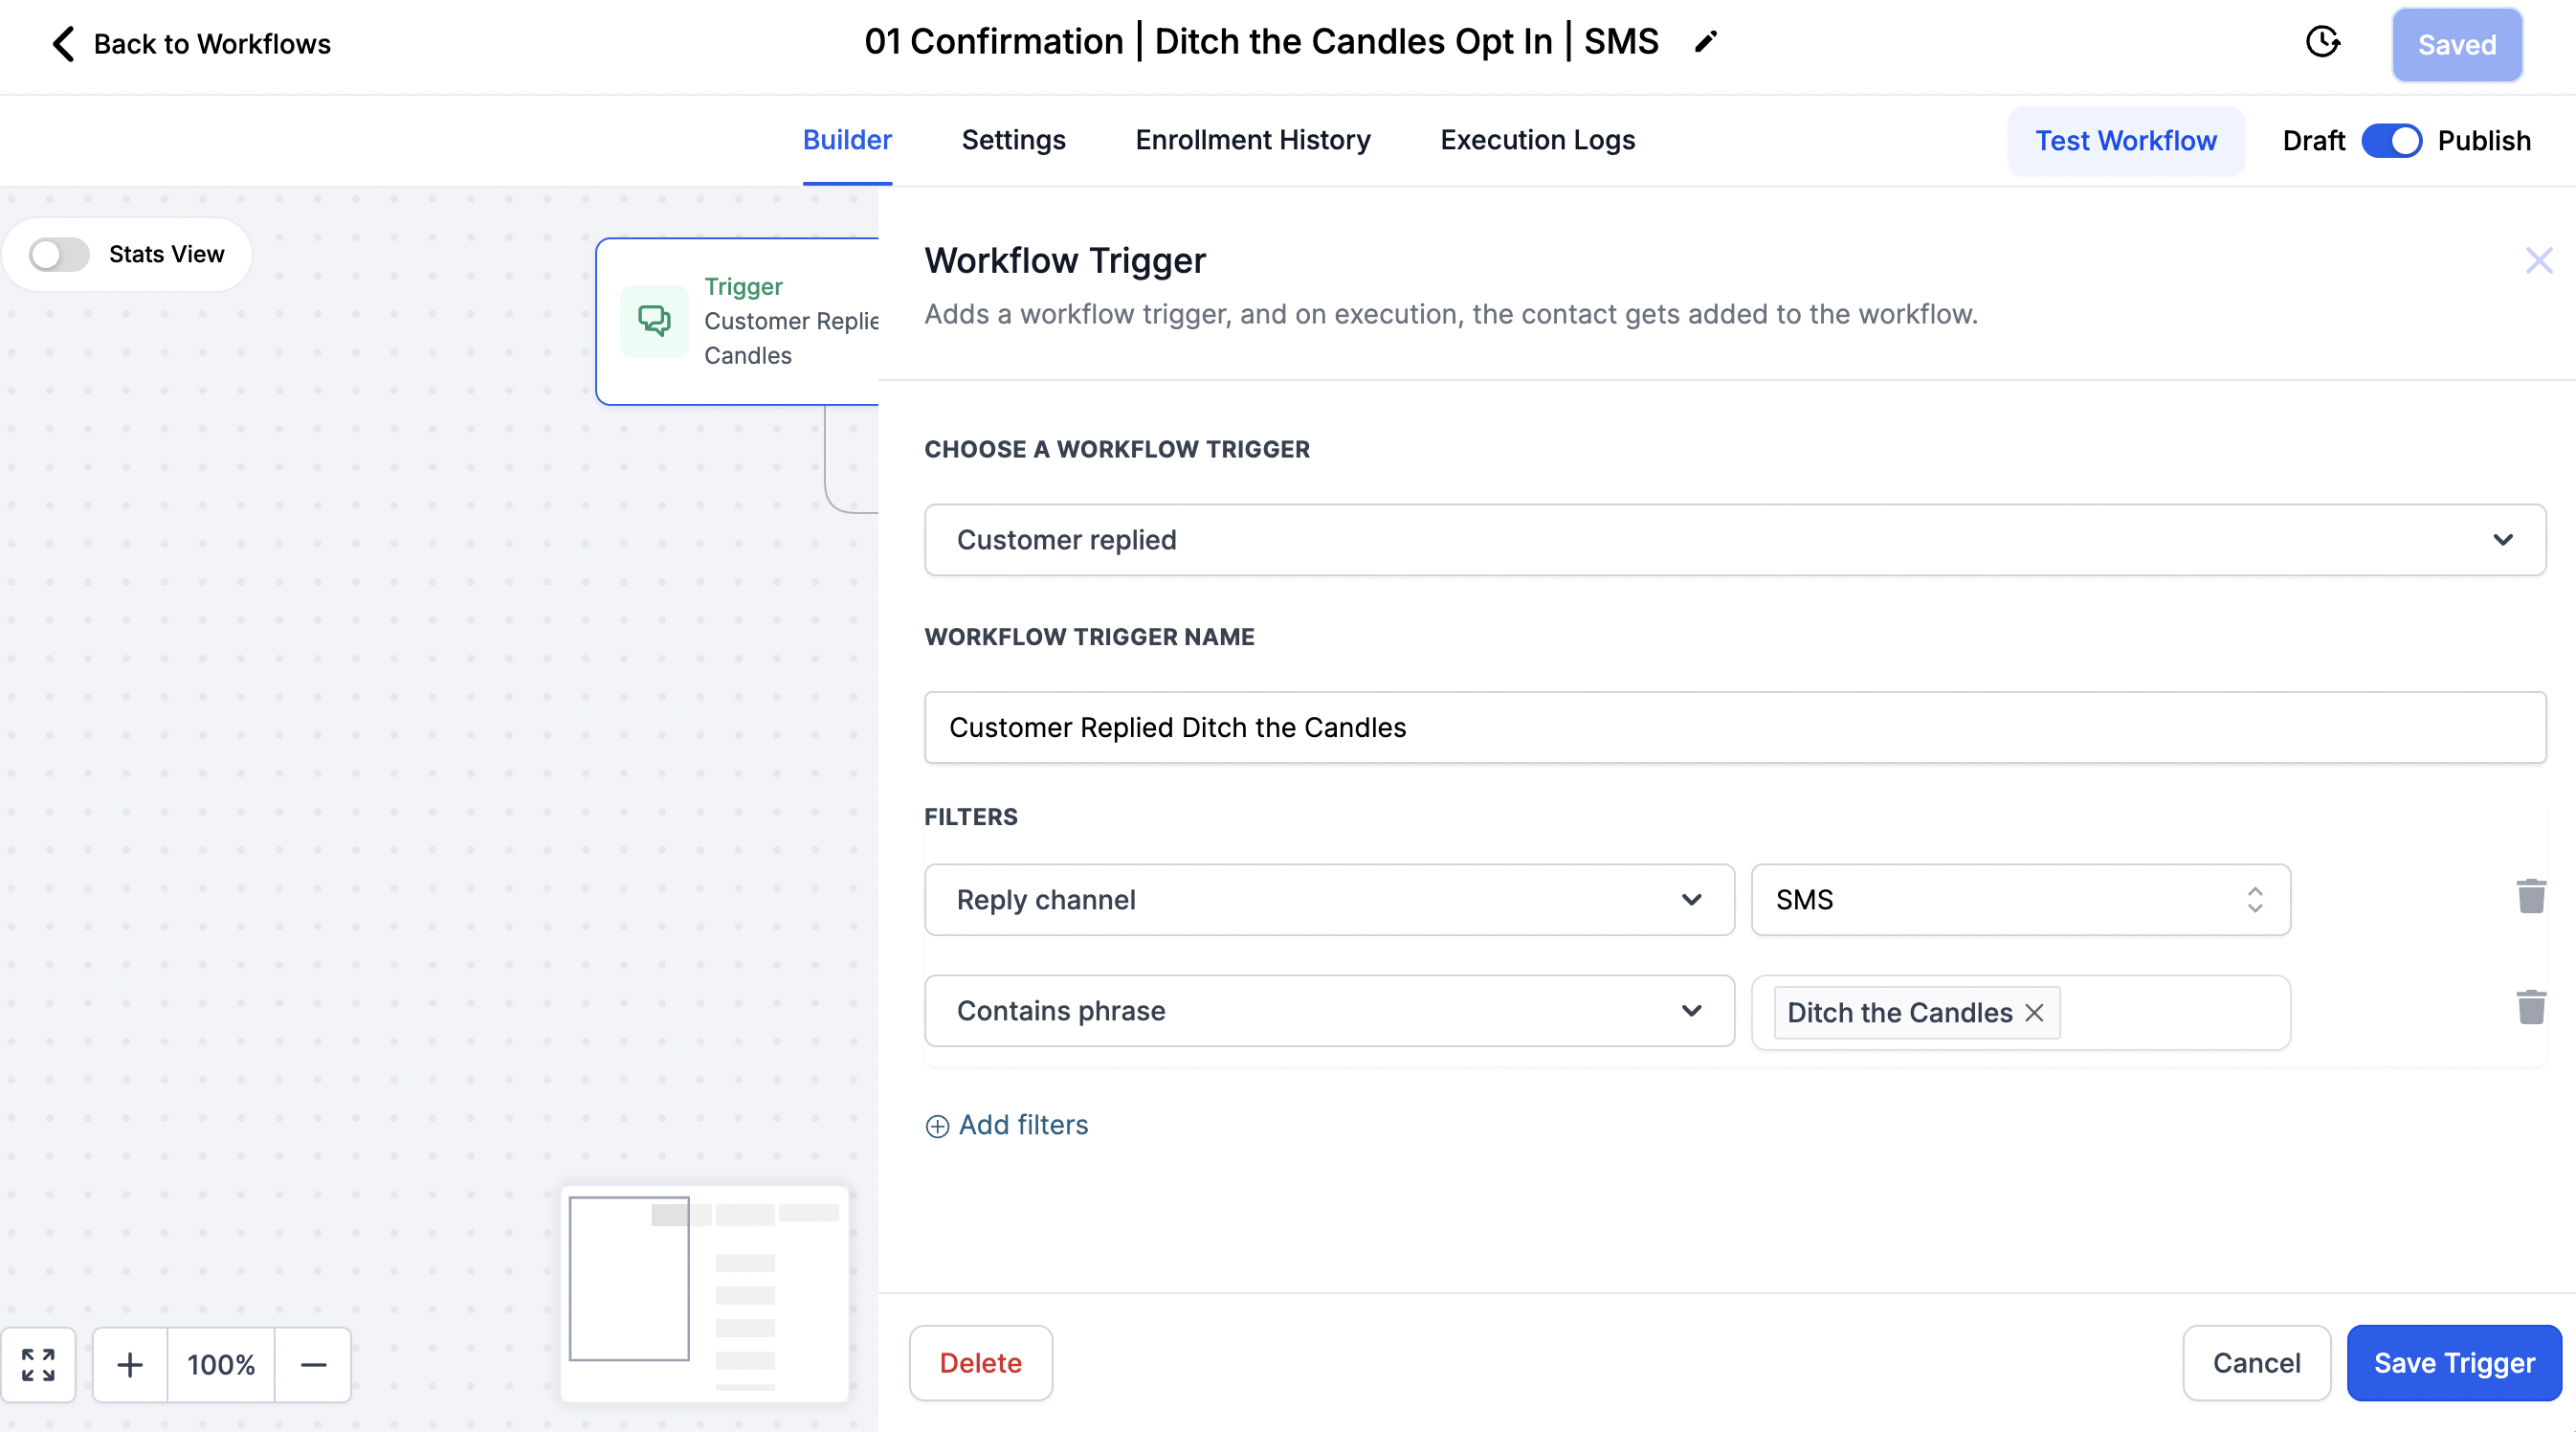This screenshot has width=2576, height=1432.
Task: Zoom in with the plus icon
Action: click(x=130, y=1364)
